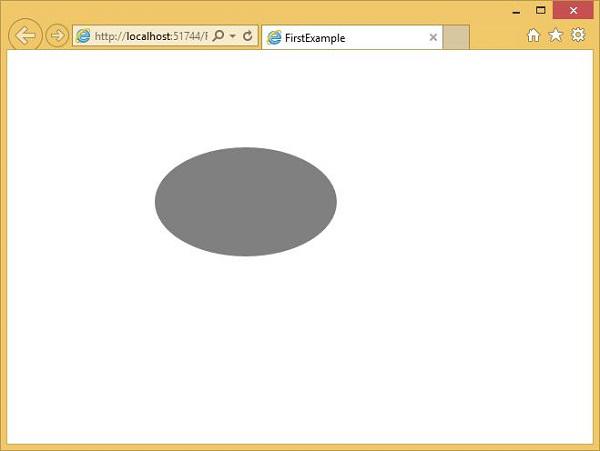Click the gray ellipse on the page
This screenshot has height=451, width=600.
[x=246, y=202]
